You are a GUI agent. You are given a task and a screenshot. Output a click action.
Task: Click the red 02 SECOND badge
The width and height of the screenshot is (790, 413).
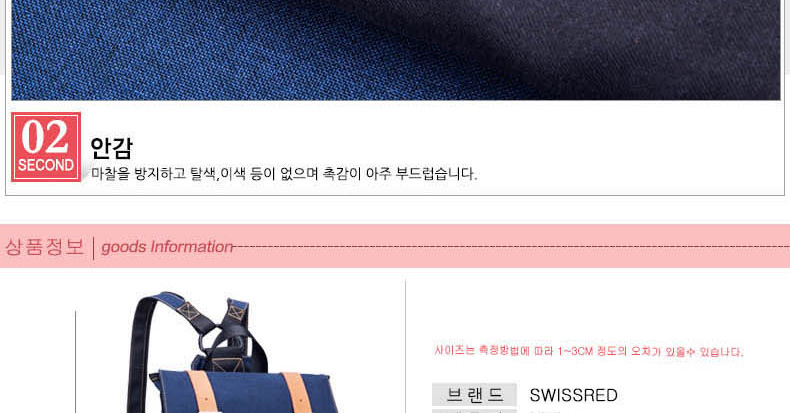pos(46,147)
